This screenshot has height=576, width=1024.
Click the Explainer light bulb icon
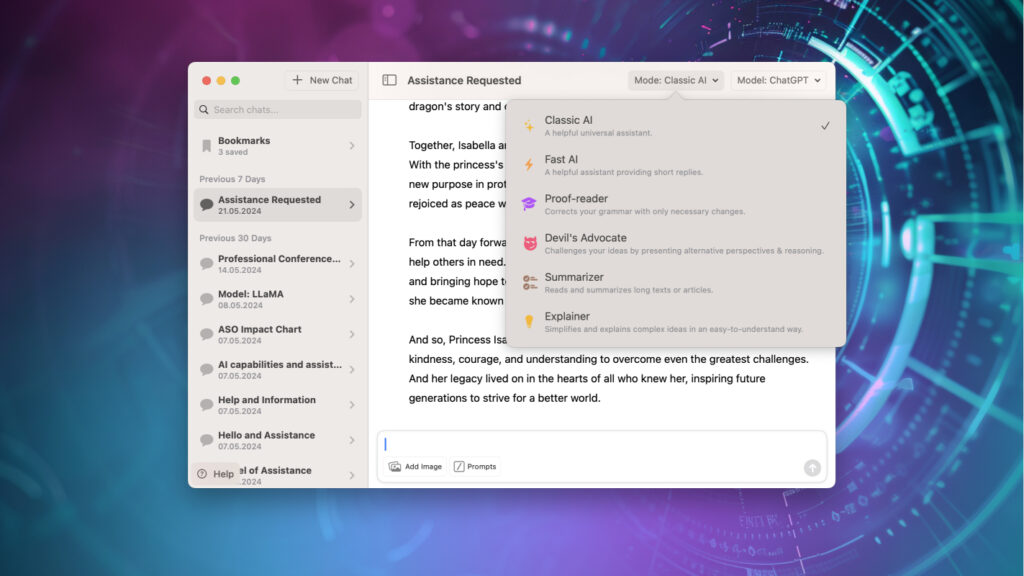point(529,321)
